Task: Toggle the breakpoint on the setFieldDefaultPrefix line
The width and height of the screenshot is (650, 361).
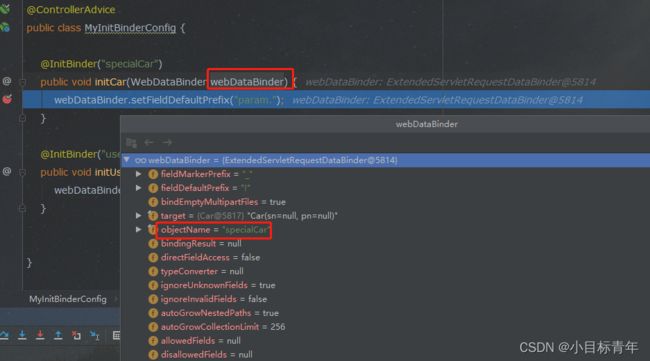Action: click(x=7, y=99)
